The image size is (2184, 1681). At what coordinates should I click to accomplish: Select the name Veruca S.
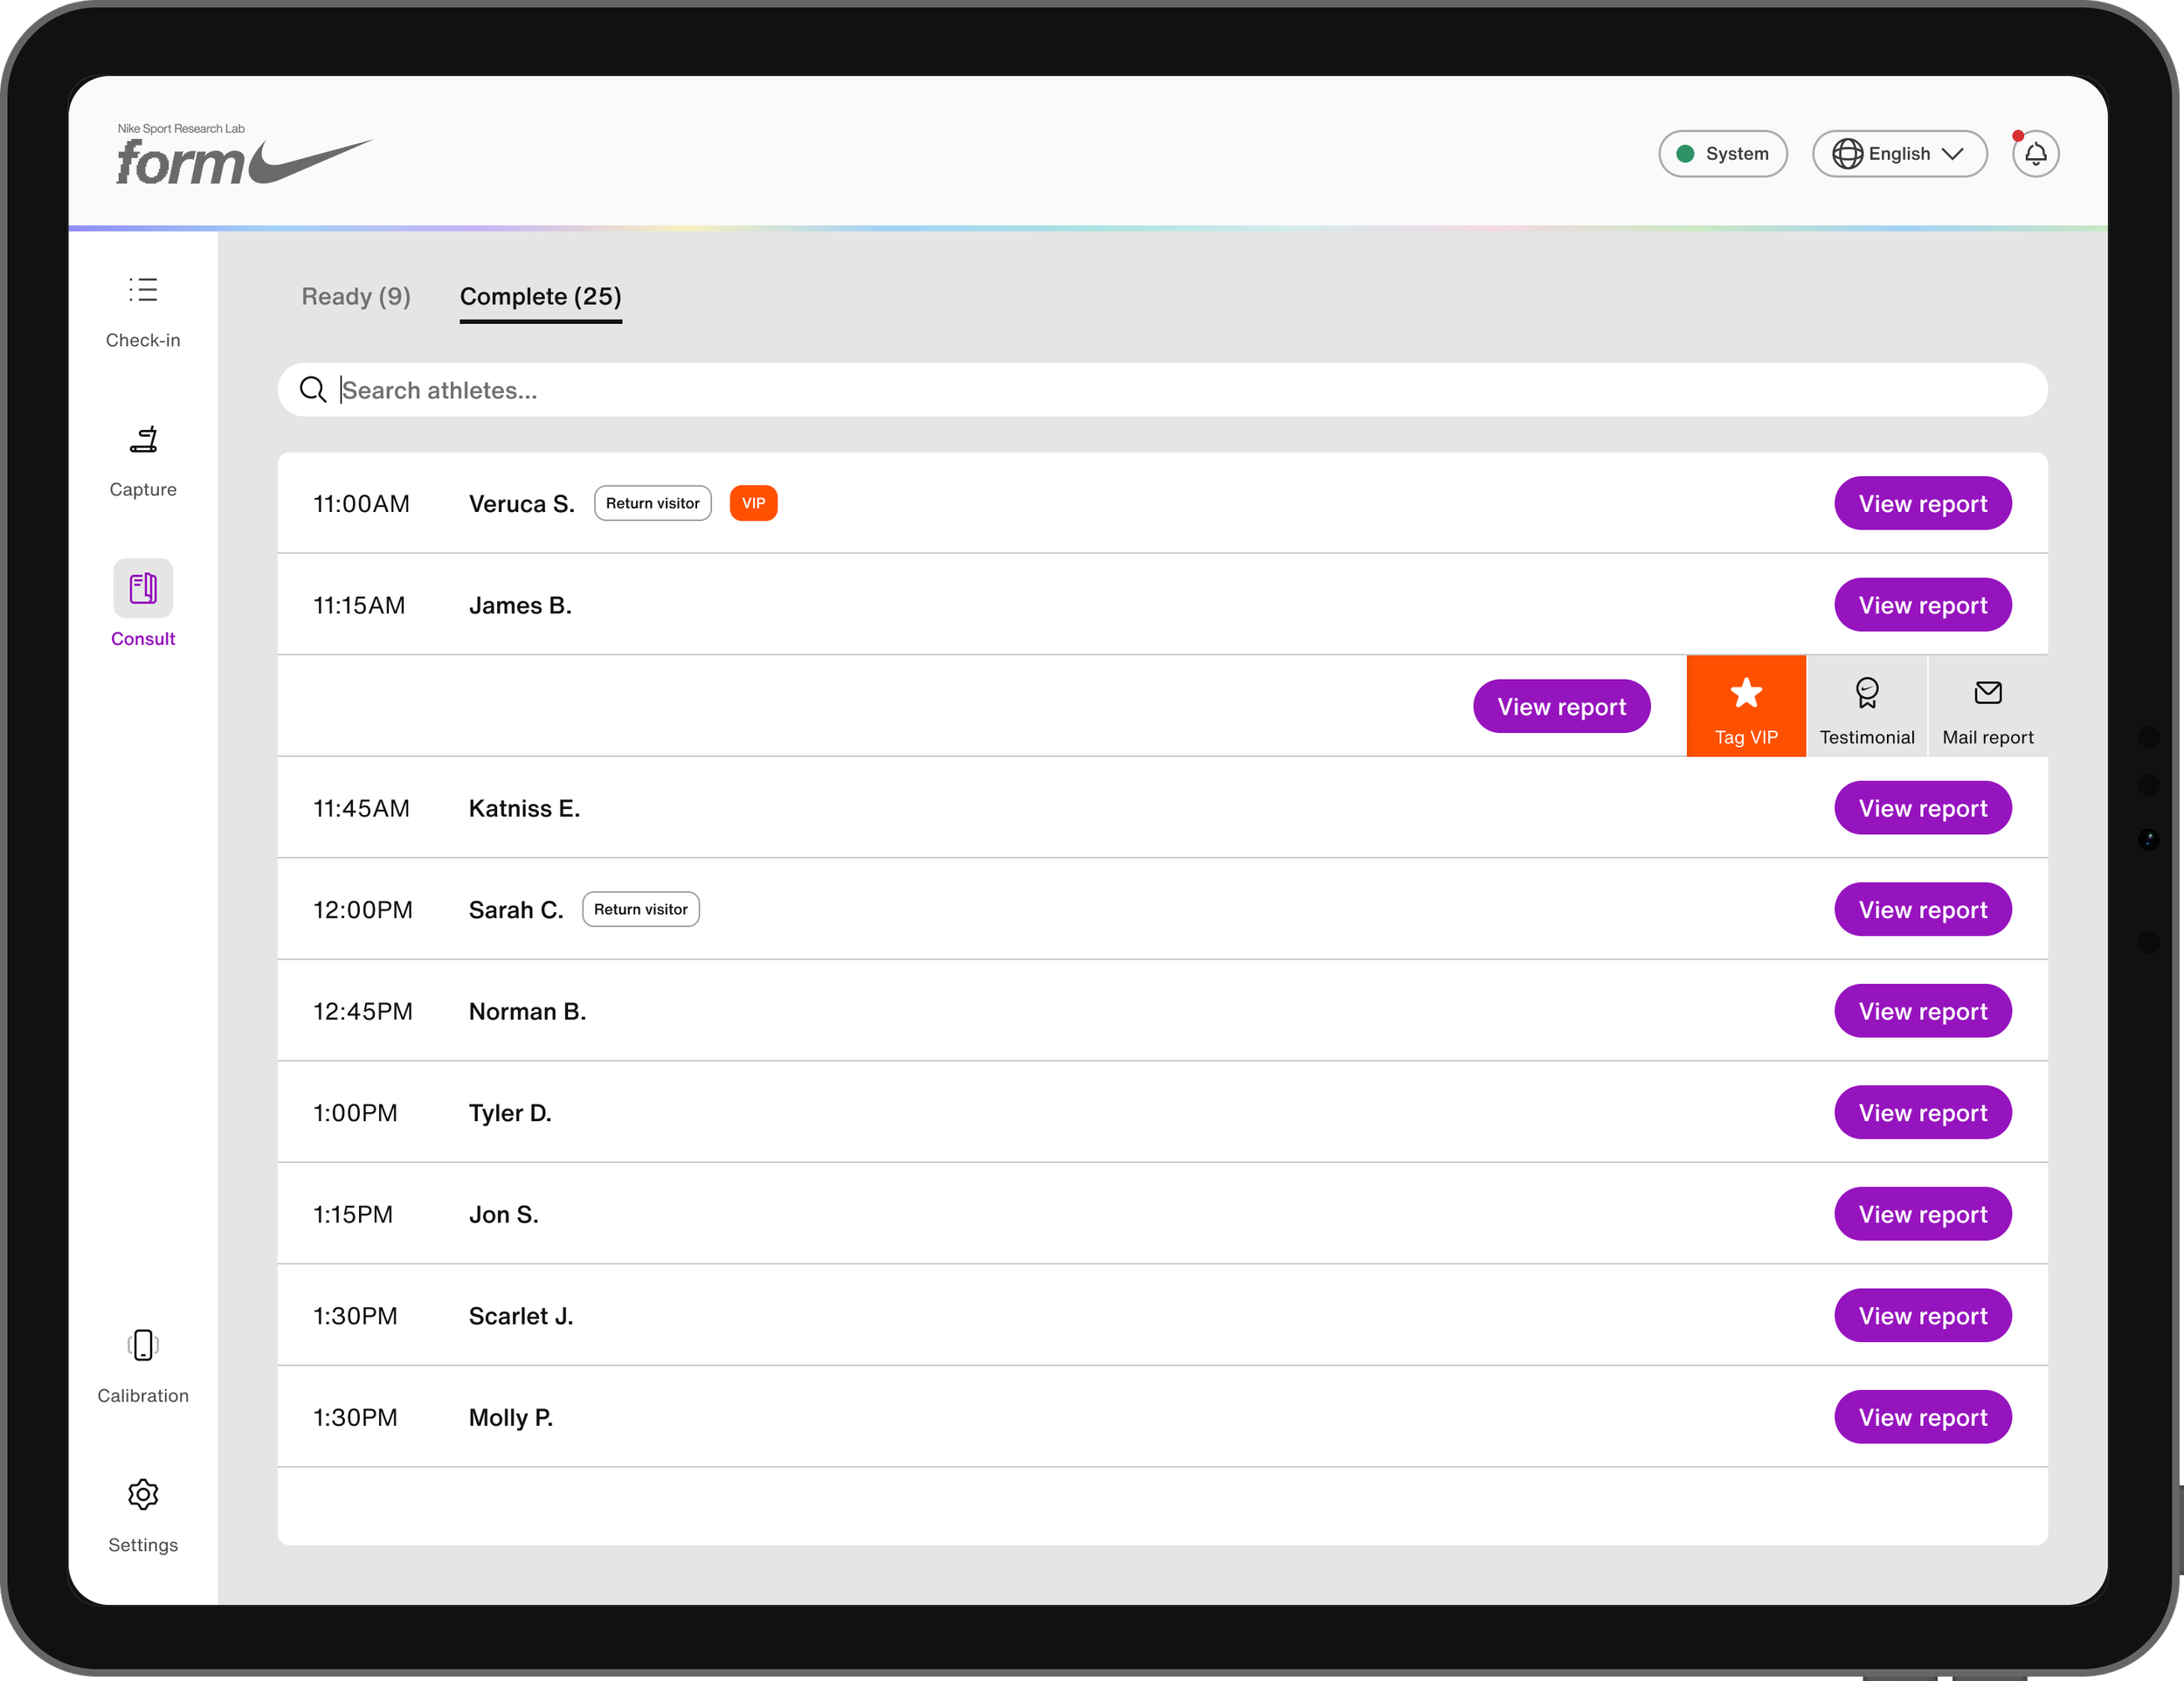(x=521, y=504)
